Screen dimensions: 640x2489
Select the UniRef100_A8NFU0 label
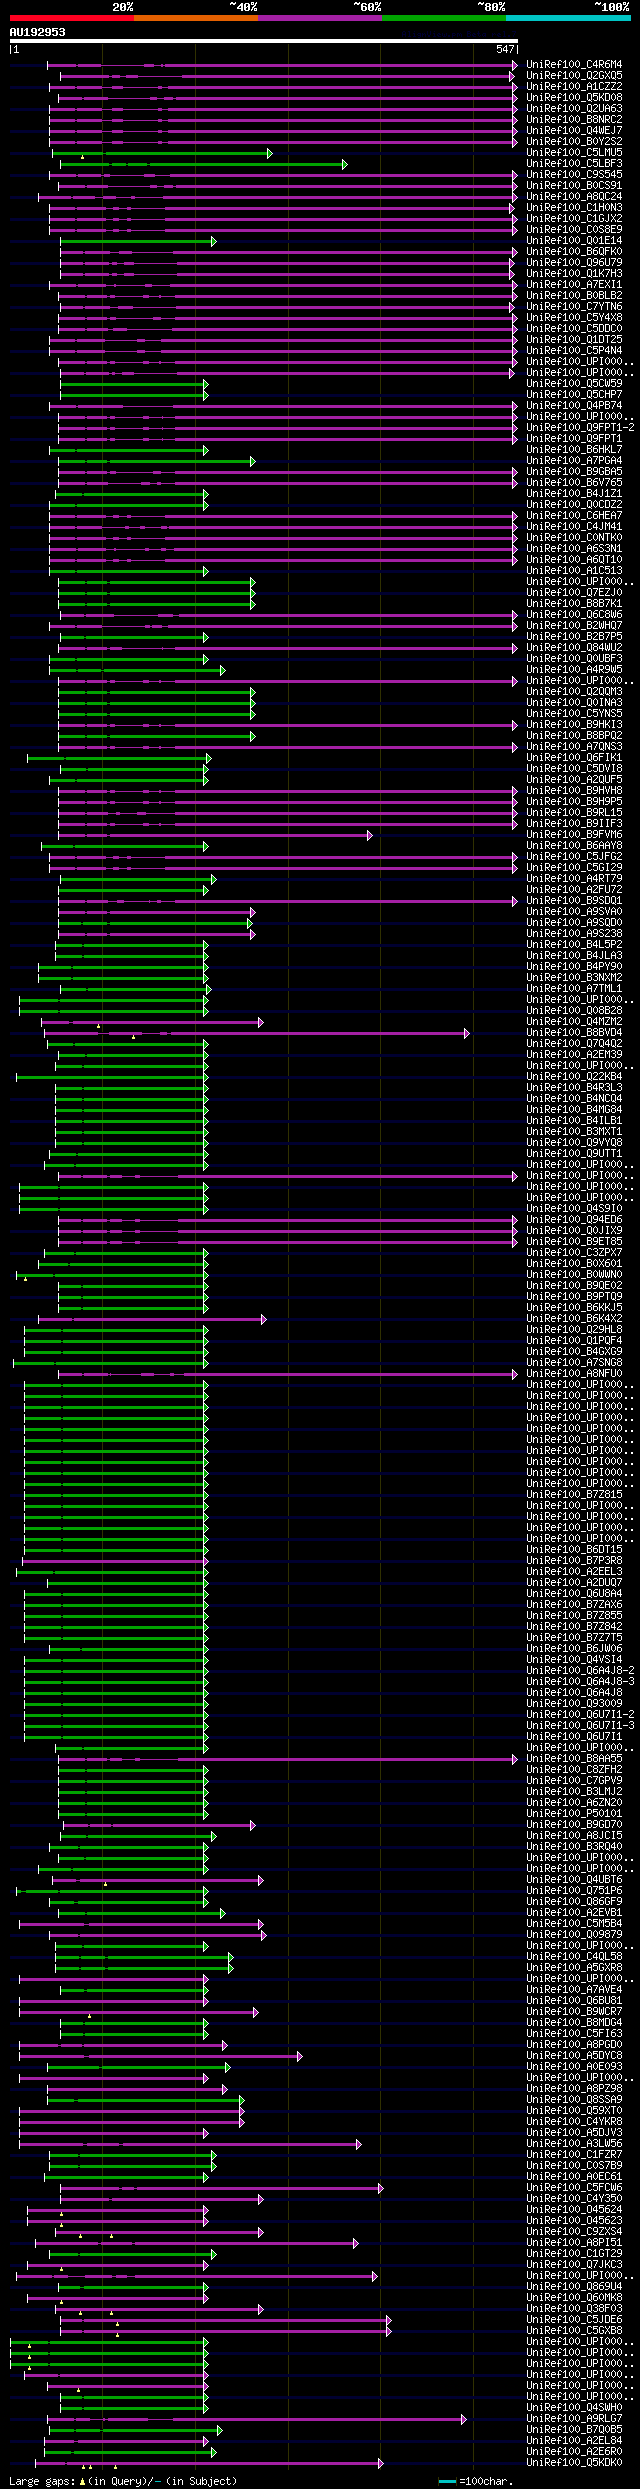[574, 1374]
